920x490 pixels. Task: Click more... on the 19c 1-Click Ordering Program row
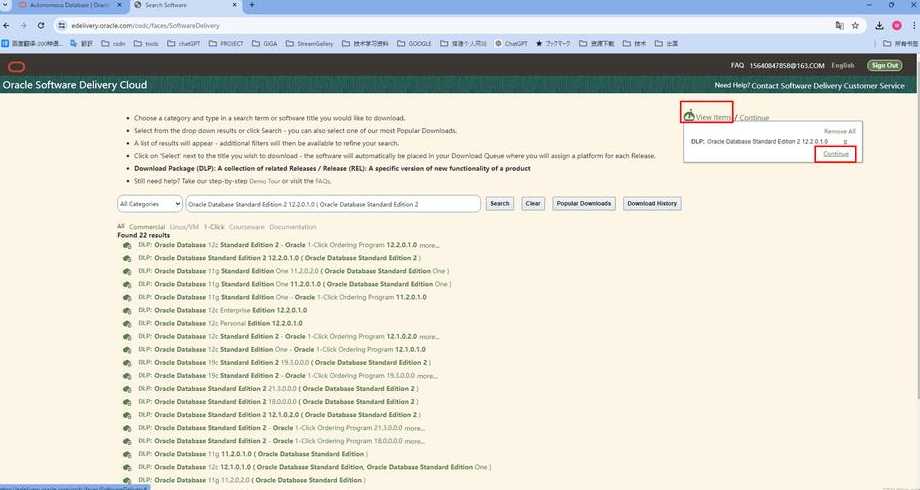tap(426, 376)
